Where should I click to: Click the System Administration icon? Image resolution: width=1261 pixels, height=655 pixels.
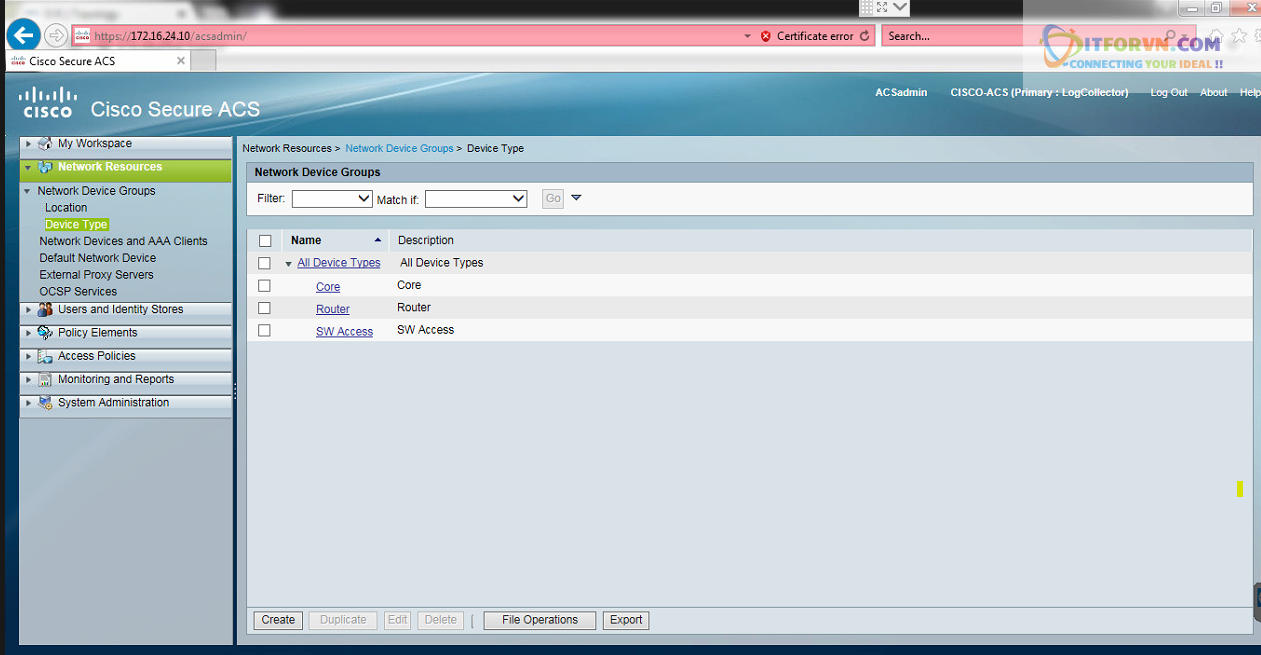tap(45, 403)
